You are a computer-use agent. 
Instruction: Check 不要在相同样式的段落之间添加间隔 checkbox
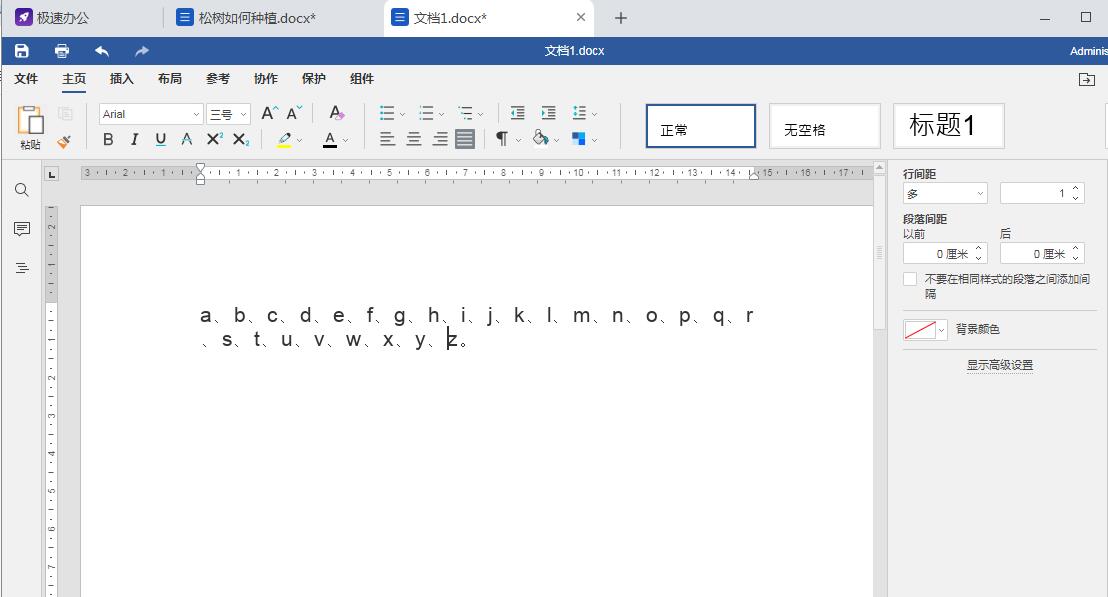pos(910,279)
